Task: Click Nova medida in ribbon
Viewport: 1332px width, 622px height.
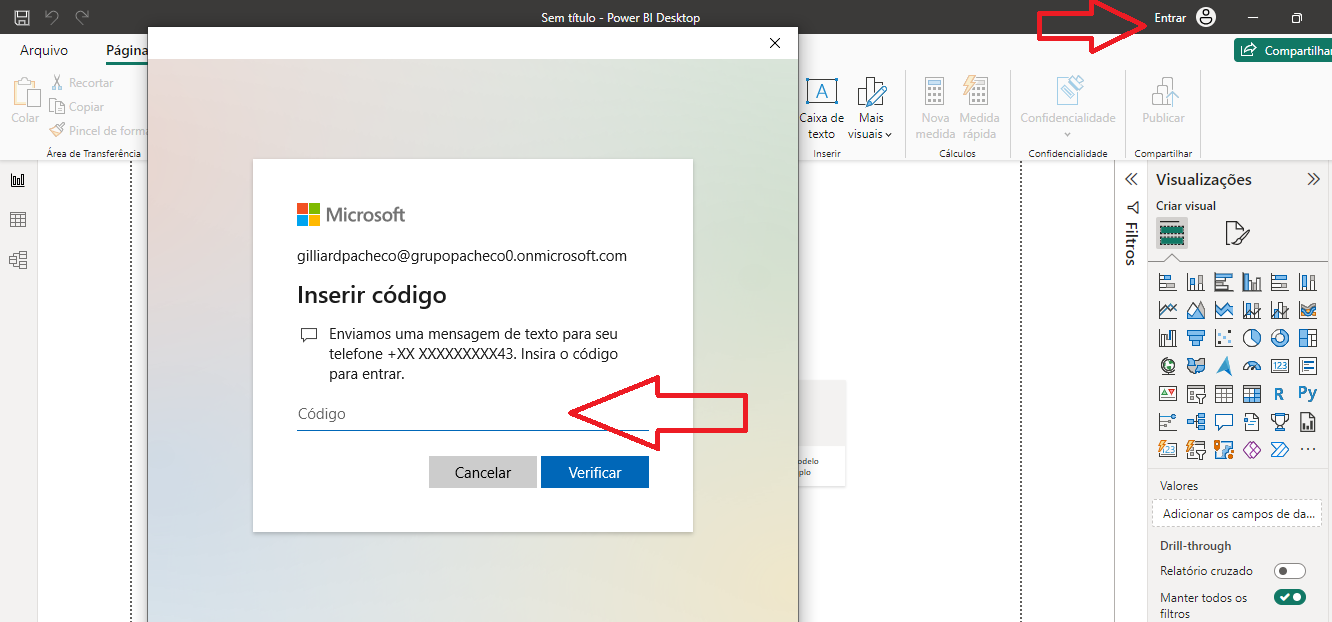Action: point(935,108)
